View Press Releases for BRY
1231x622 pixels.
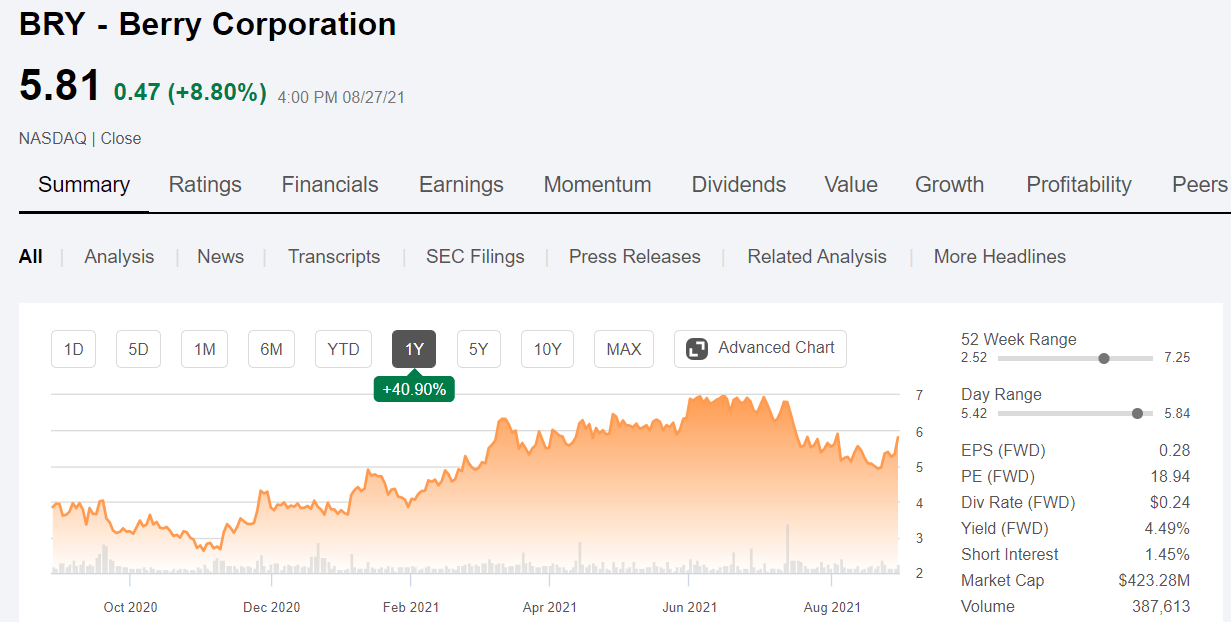pyautogui.click(x=634, y=256)
